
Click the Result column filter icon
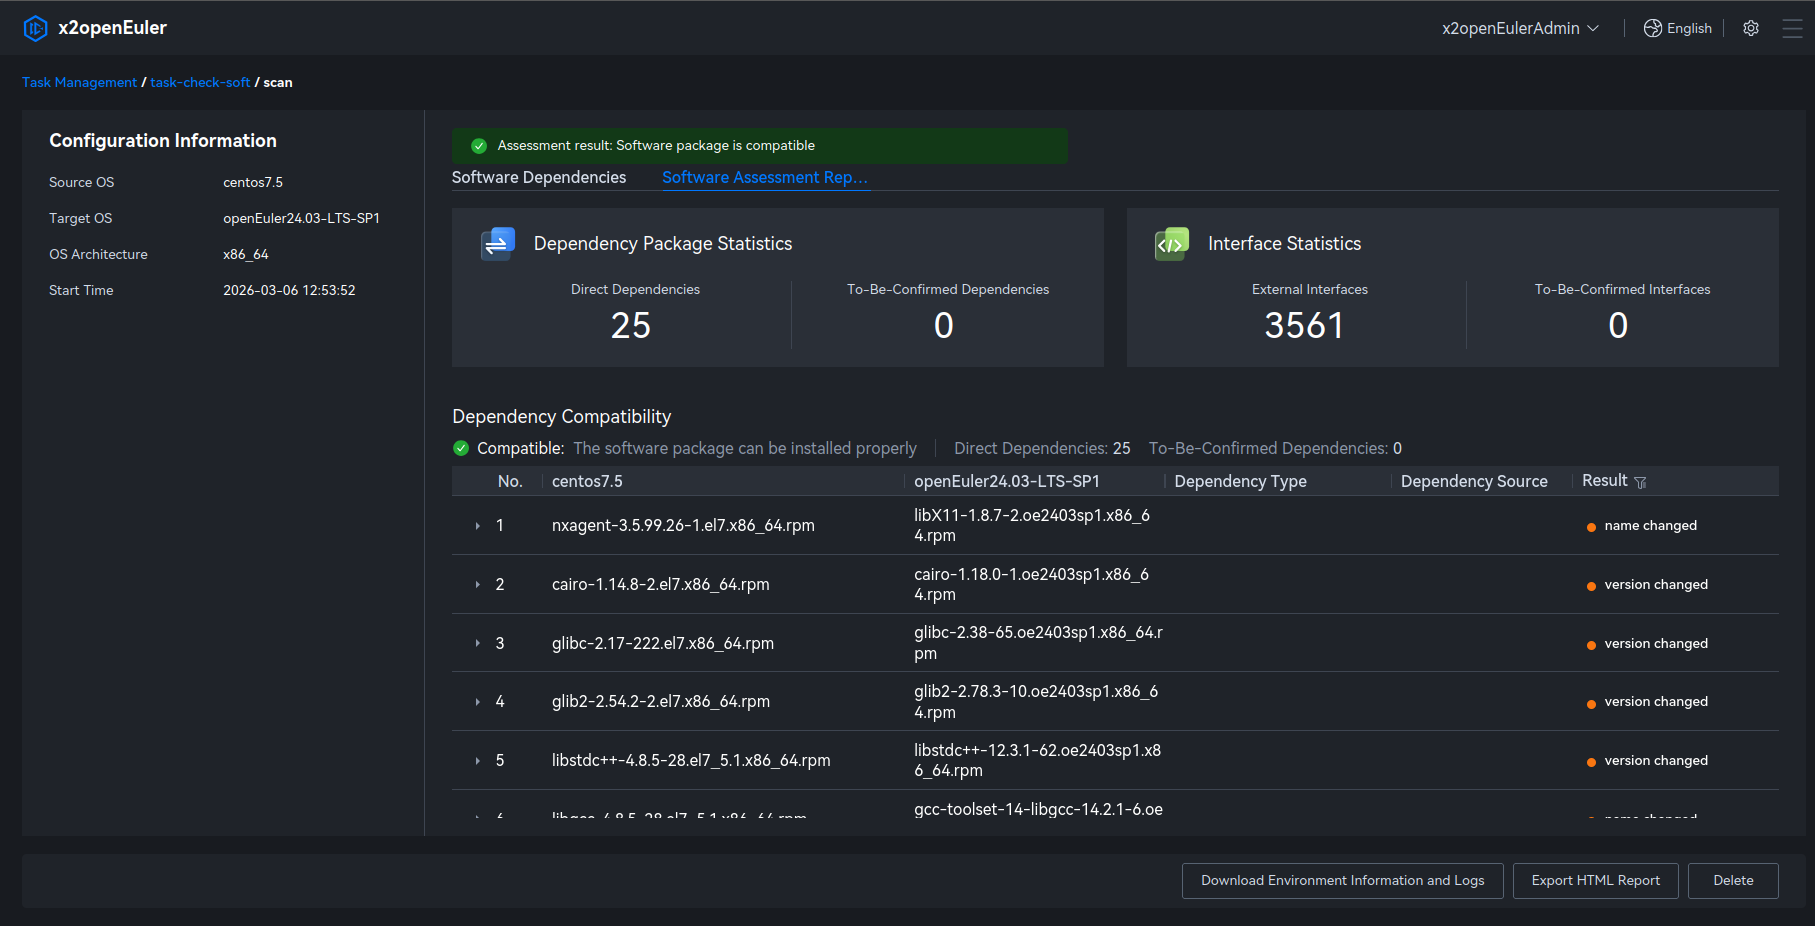pos(1640,482)
